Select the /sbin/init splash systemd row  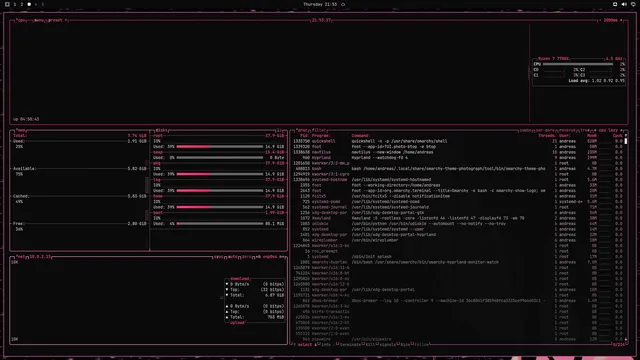[458, 257]
